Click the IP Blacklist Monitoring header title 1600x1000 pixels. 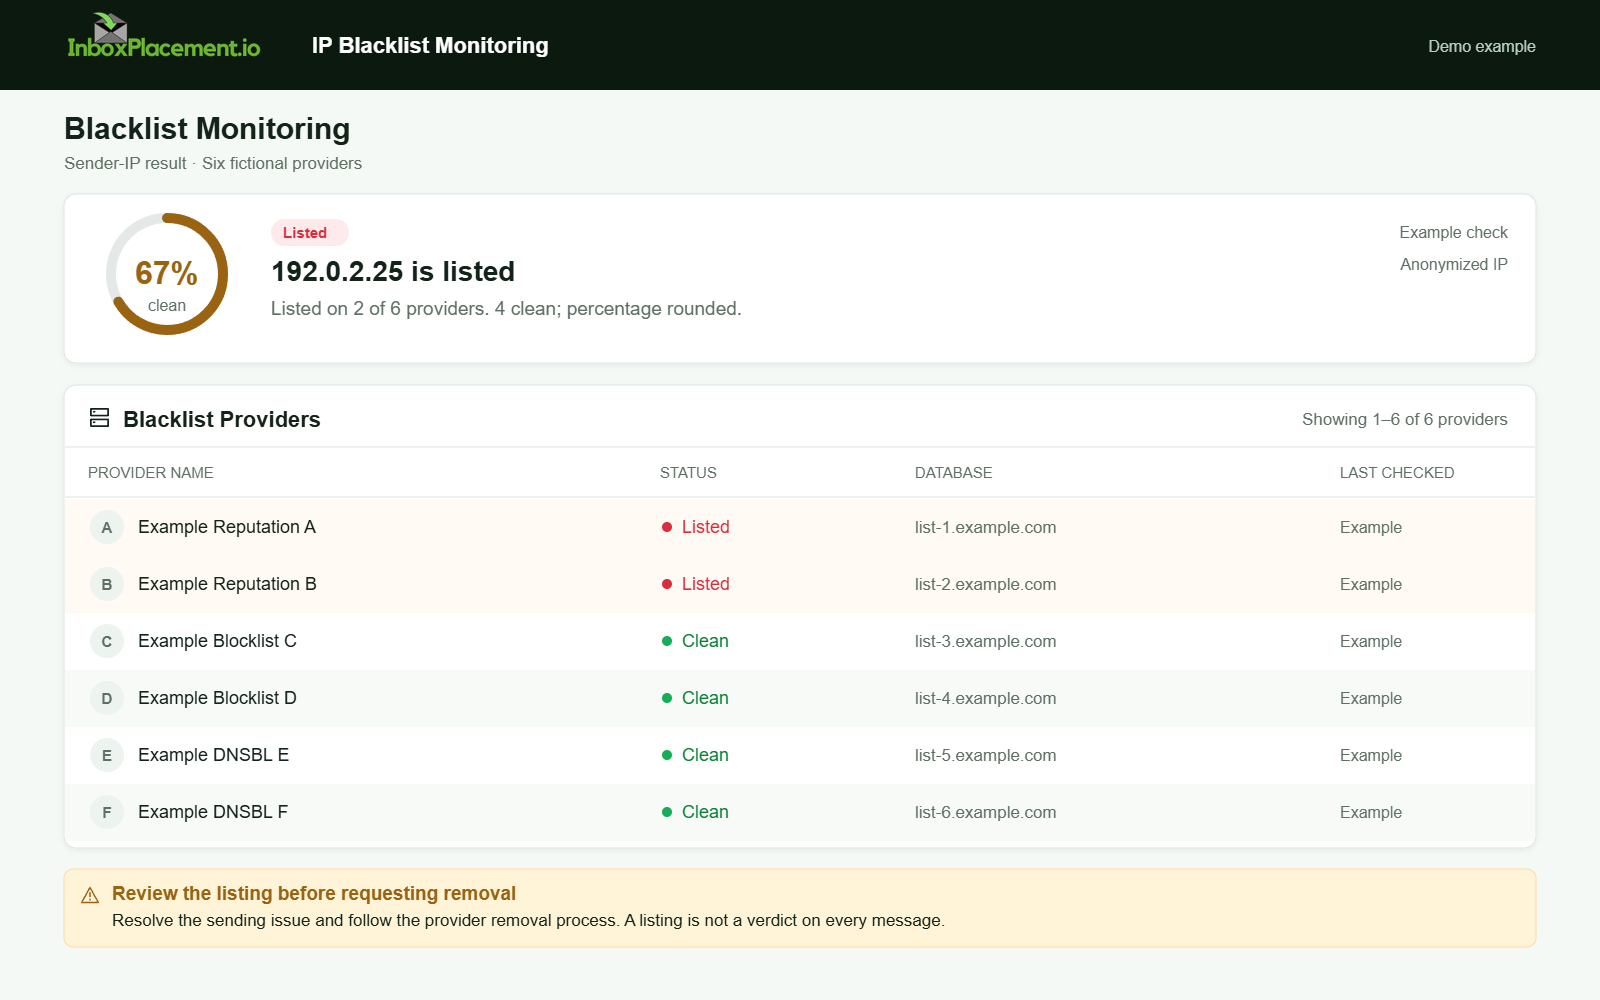pyautogui.click(x=430, y=45)
